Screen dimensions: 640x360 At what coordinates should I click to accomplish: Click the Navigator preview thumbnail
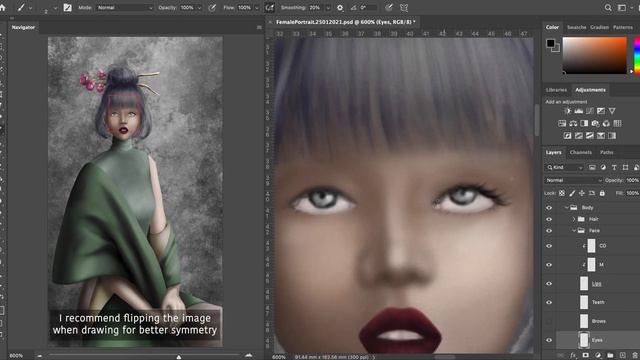pyautogui.click(x=135, y=192)
